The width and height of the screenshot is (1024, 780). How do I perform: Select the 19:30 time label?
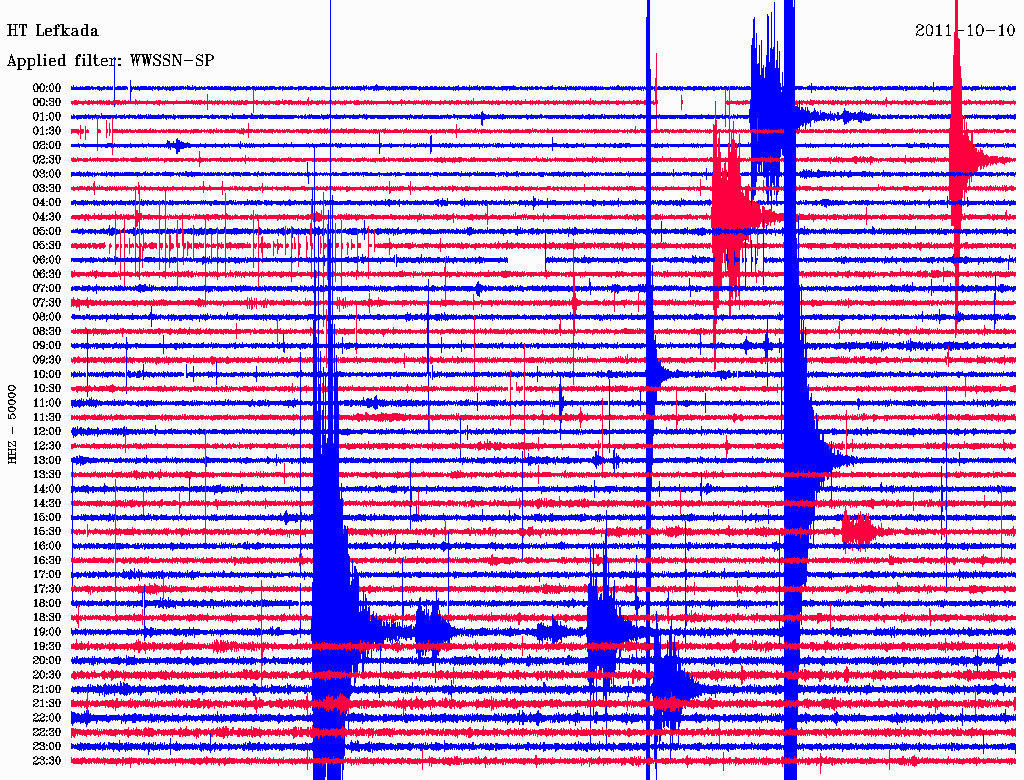47,646
